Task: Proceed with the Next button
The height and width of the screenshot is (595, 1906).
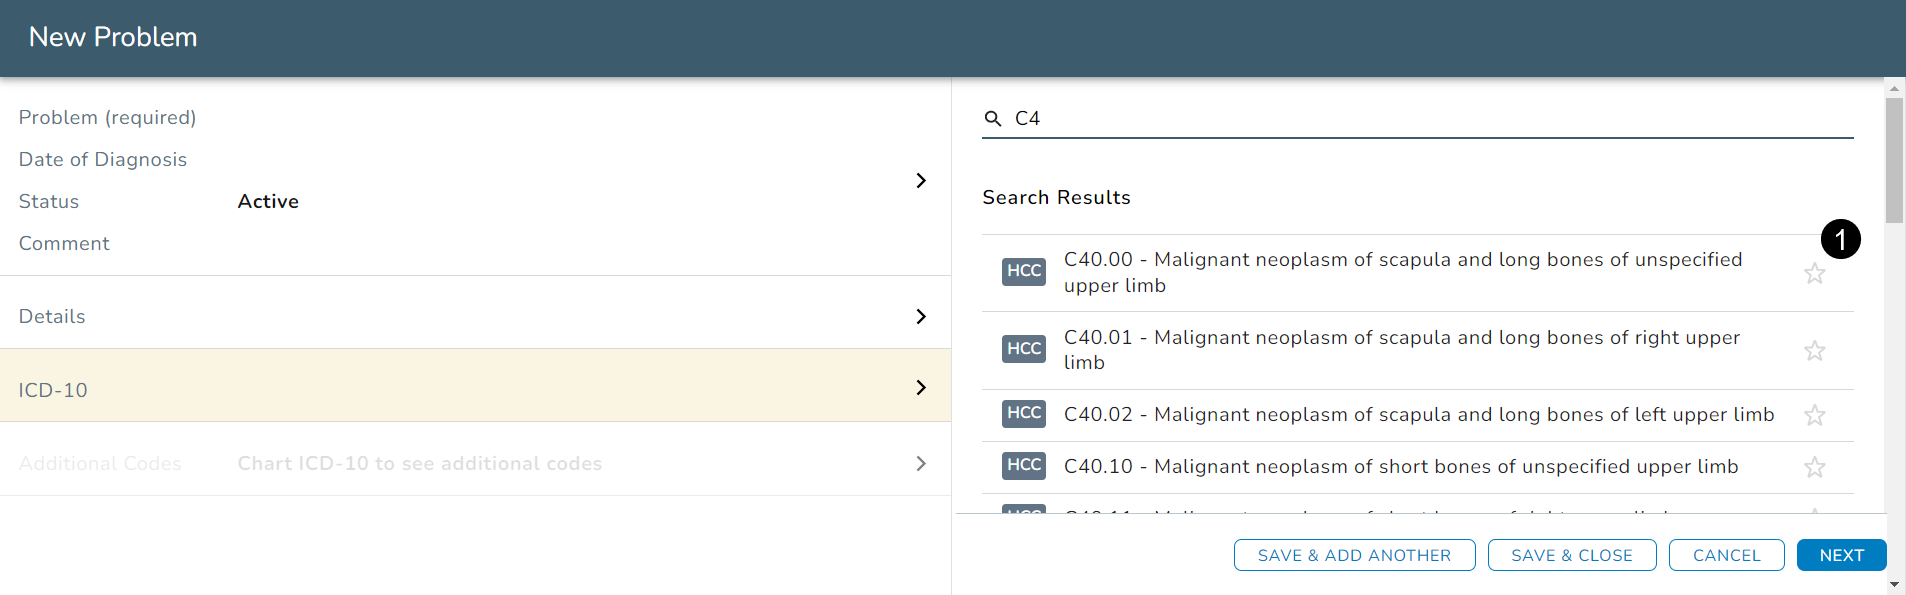Action: tap(1841, 555)
